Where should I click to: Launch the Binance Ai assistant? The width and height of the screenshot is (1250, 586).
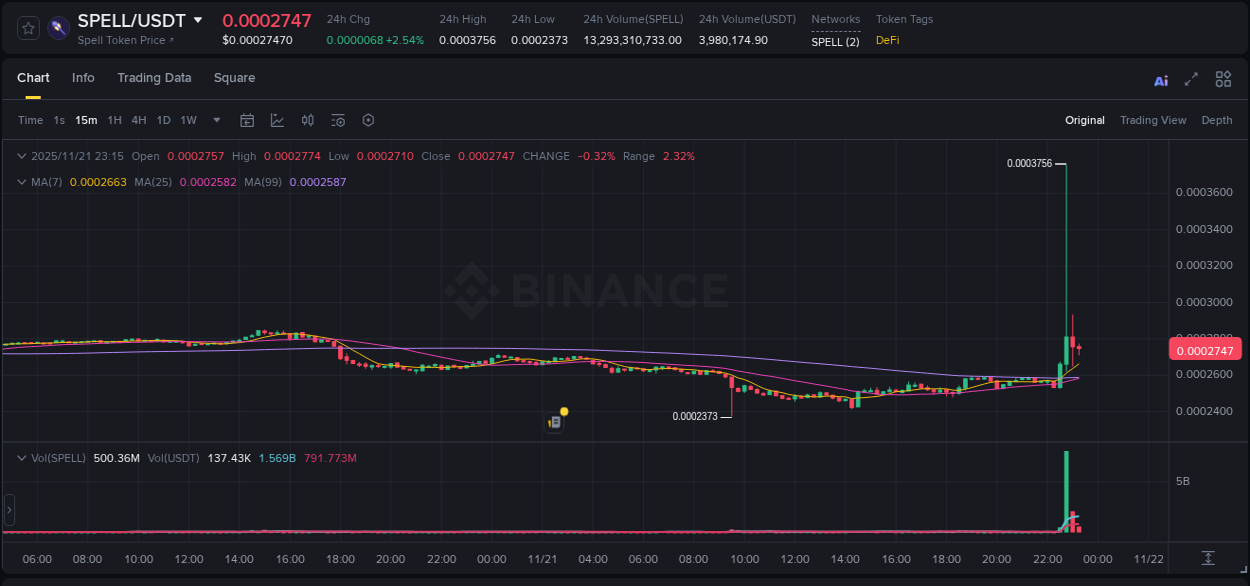1160,79
